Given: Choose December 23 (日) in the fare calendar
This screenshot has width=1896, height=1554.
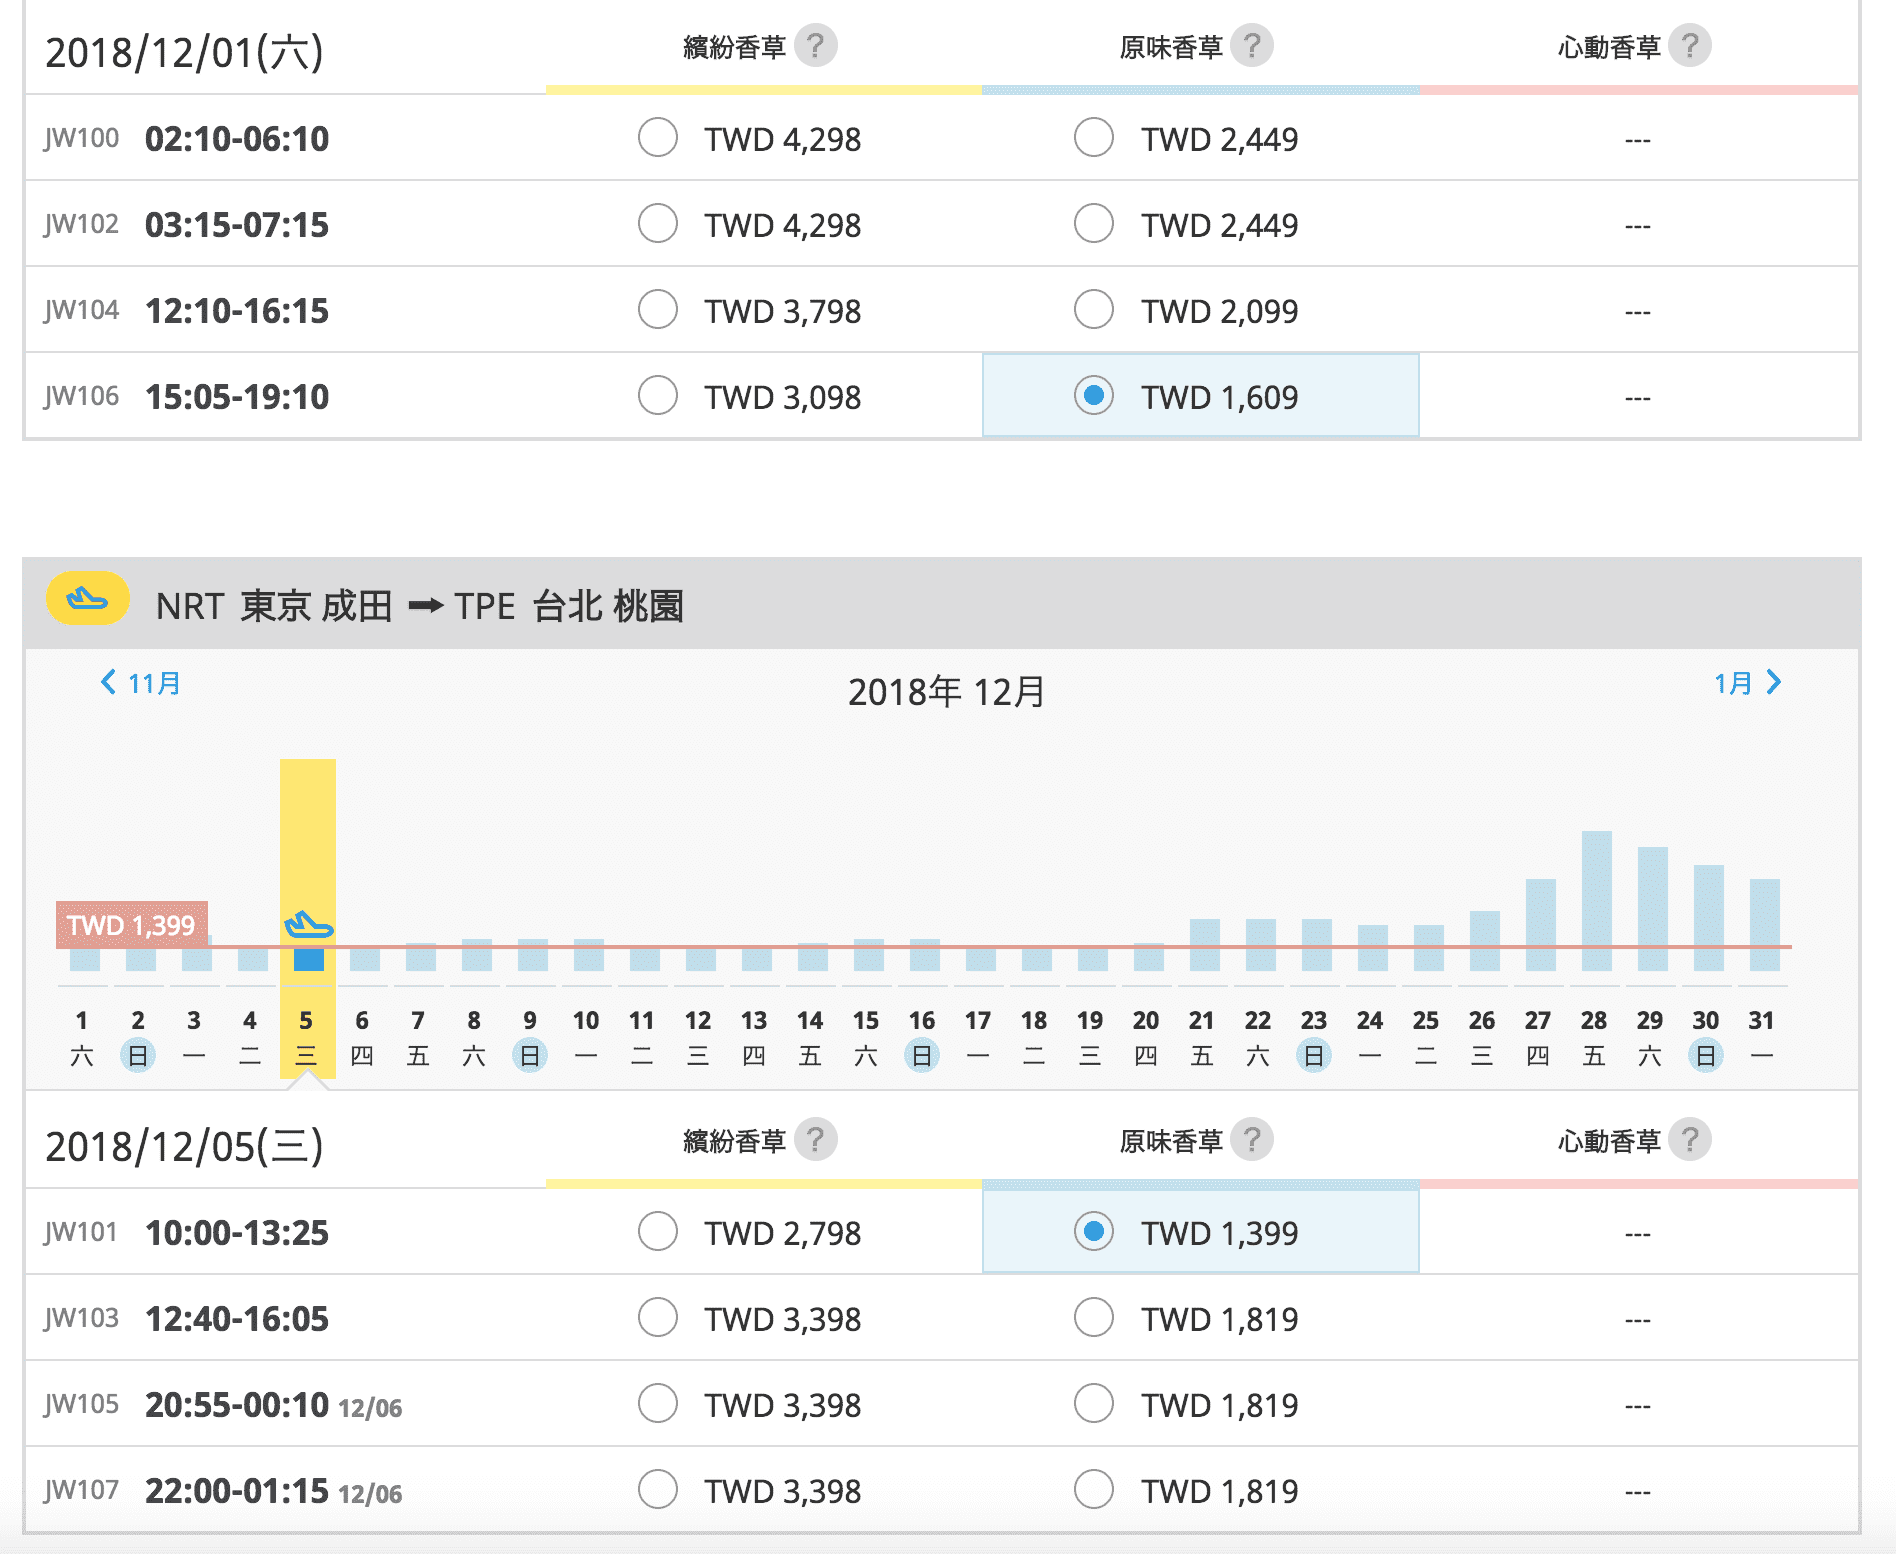Looking at the screenshot, I should (1314, 1038).
